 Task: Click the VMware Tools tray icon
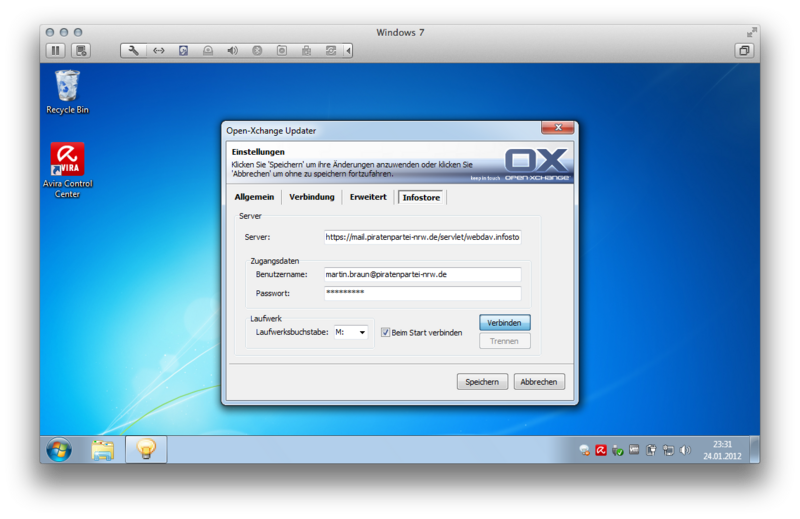point(634,450)
